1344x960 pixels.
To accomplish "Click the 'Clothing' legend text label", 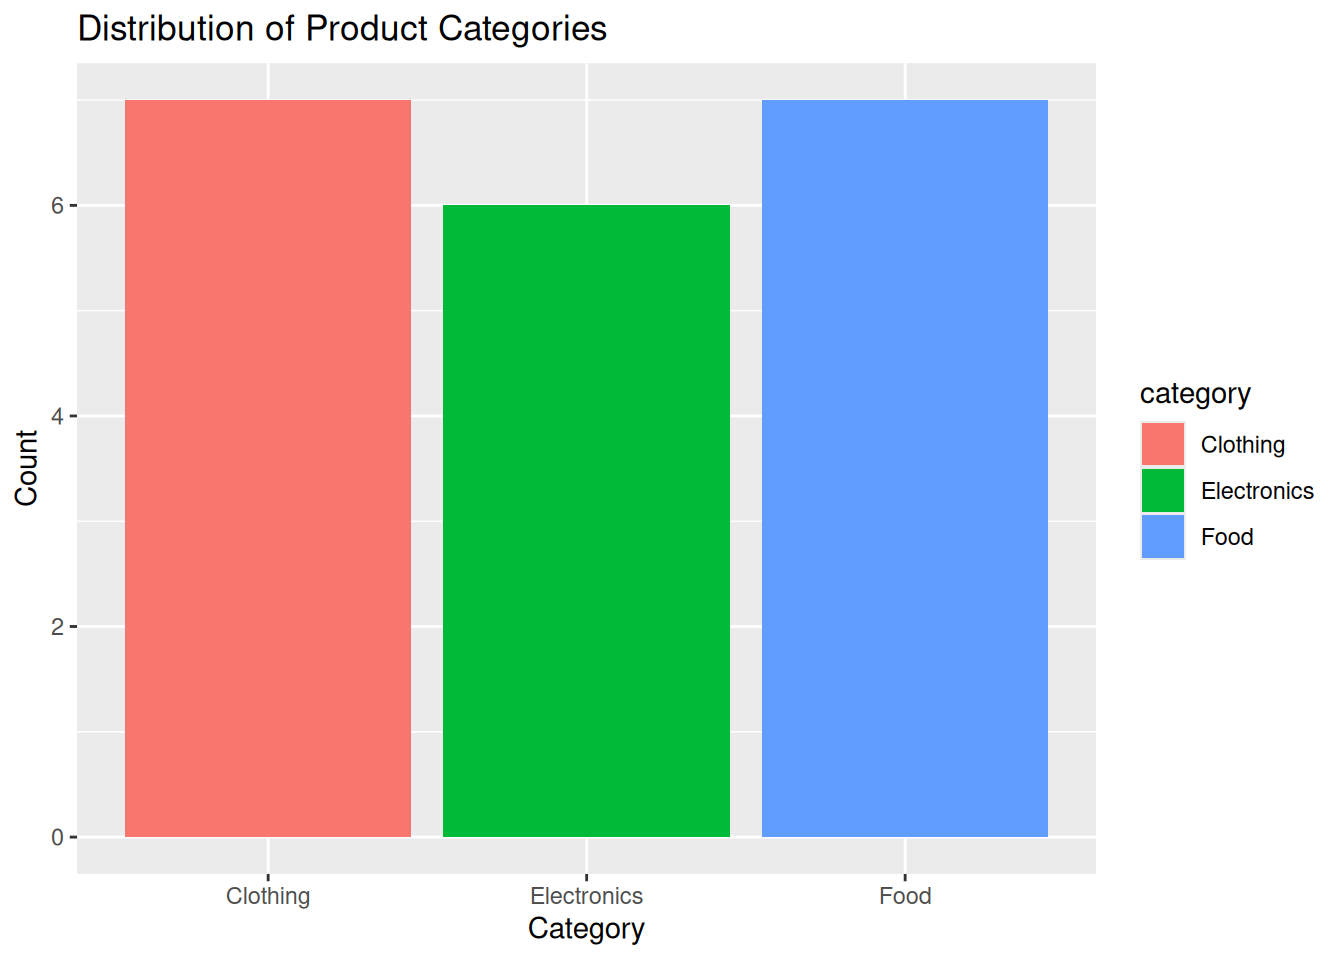I will pyautogui.click(x=1242, y=445).
